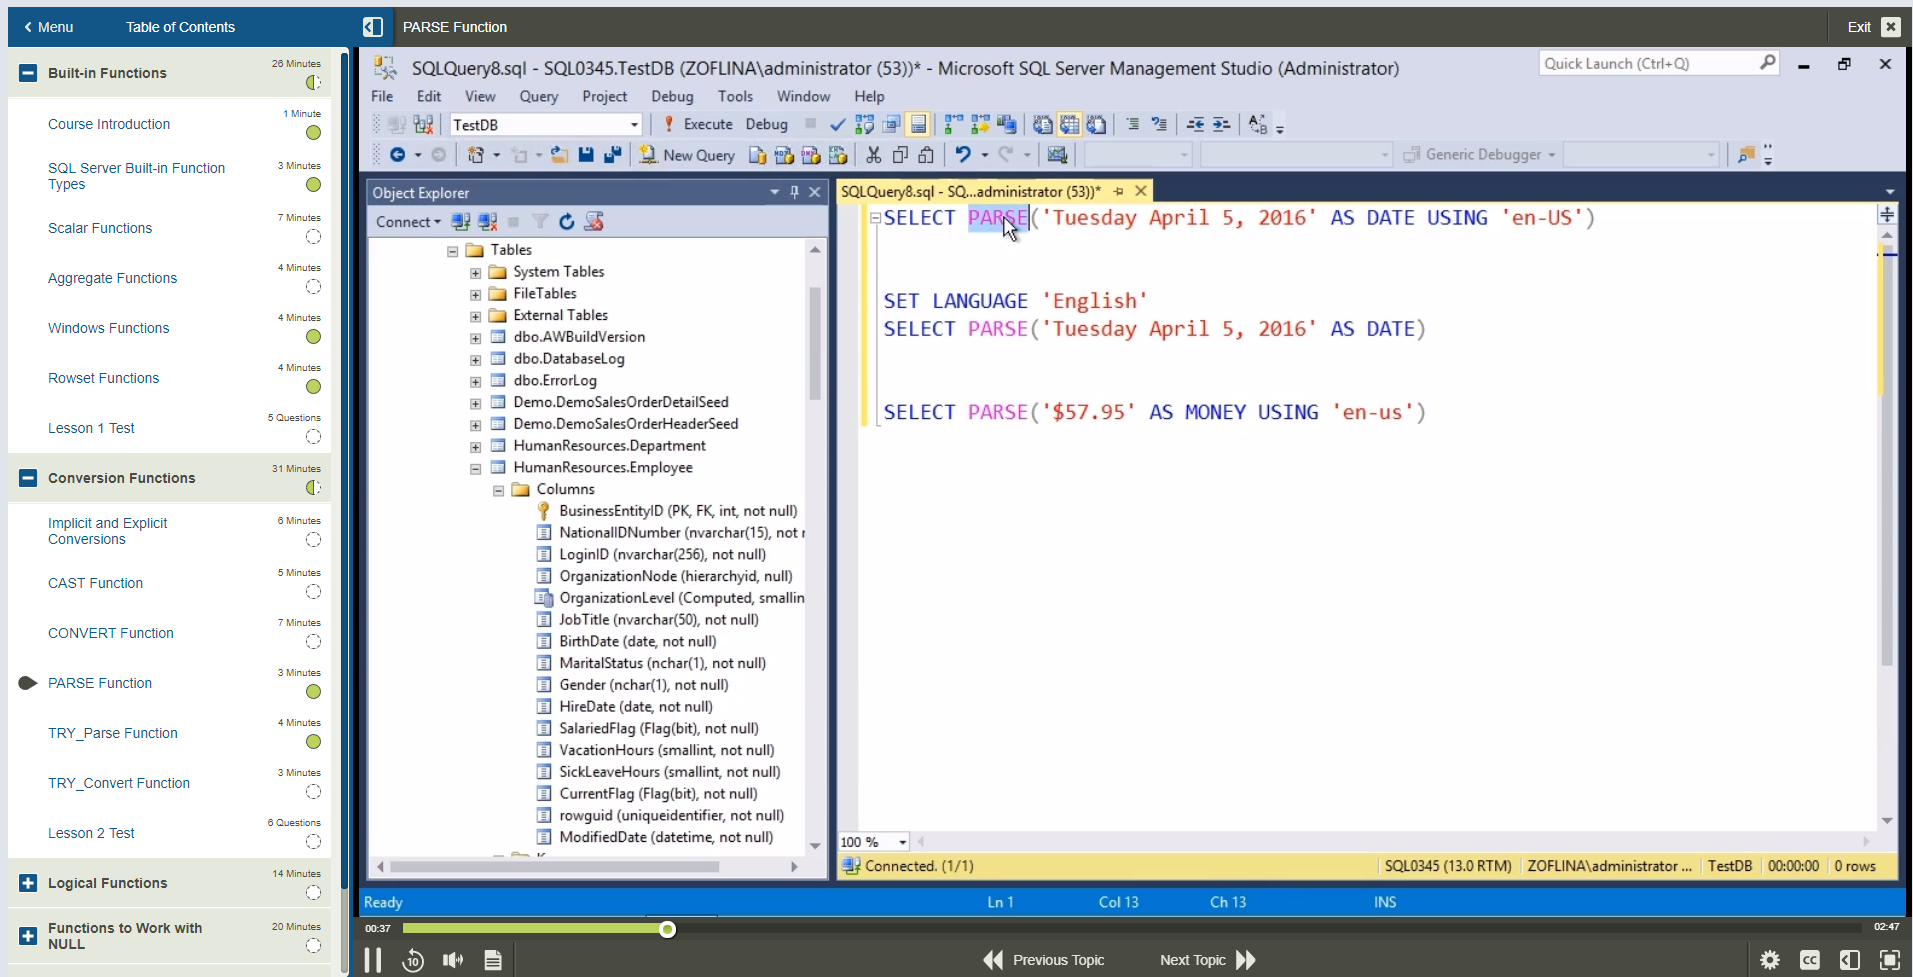
Task: Go to the Next Topic
Action: point(1192,959)
